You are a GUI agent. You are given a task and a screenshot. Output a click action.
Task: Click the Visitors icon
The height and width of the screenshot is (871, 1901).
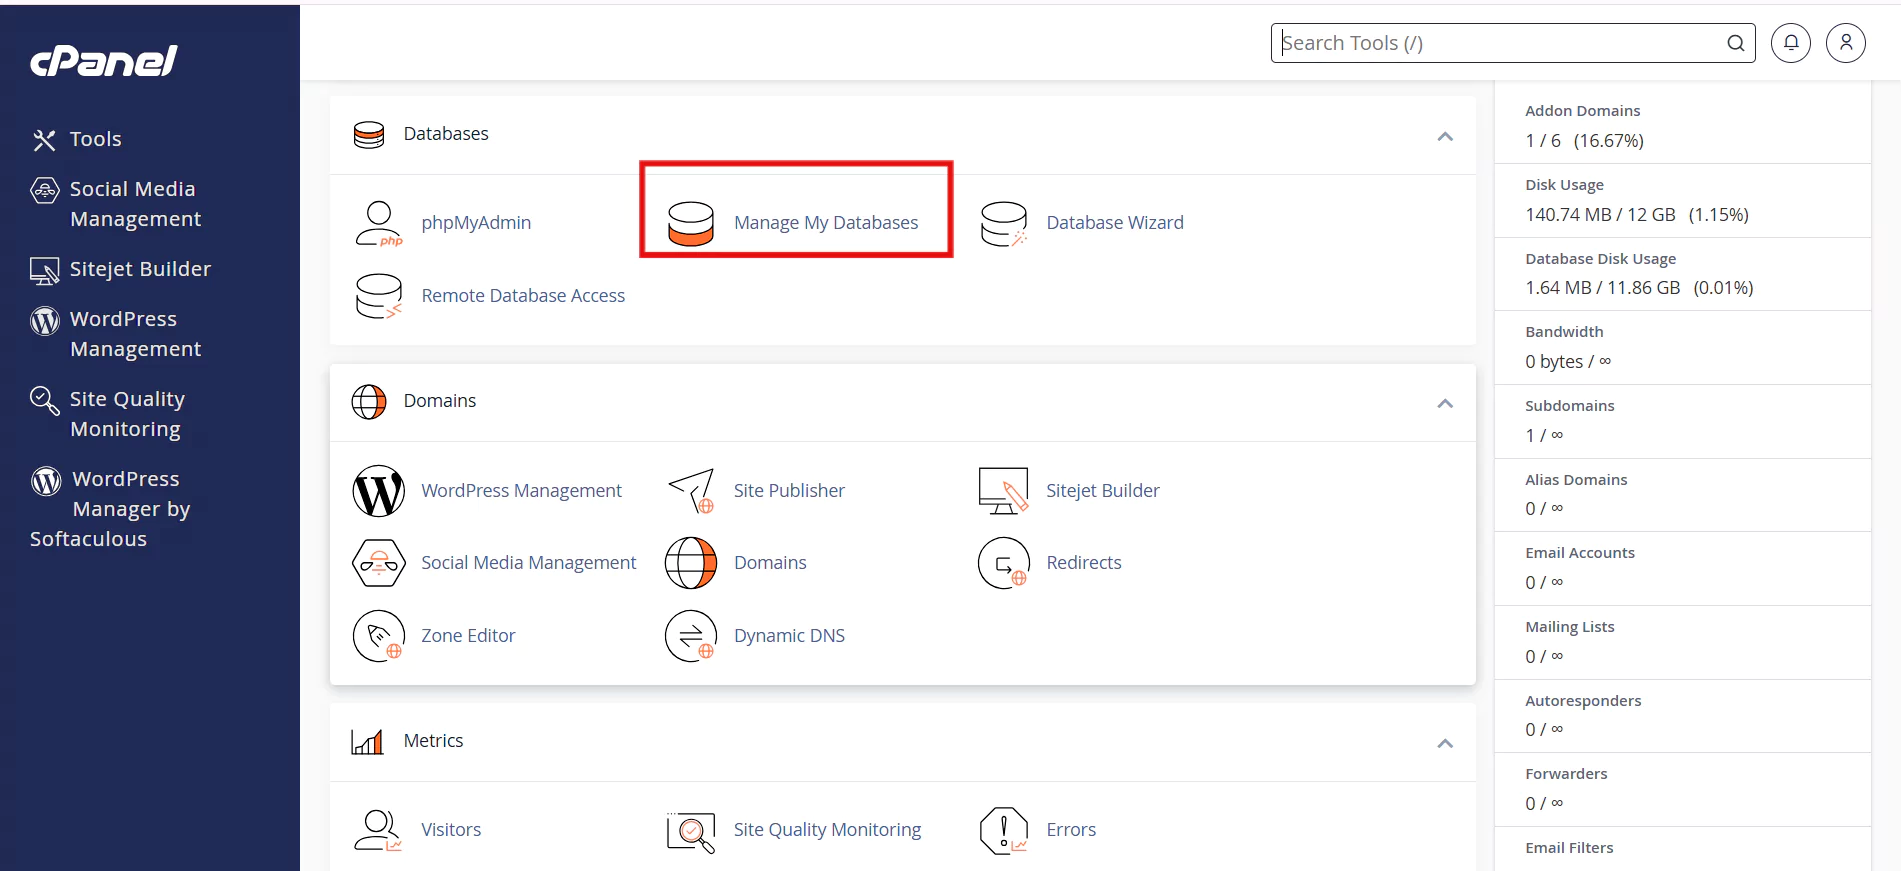point(379,830)
